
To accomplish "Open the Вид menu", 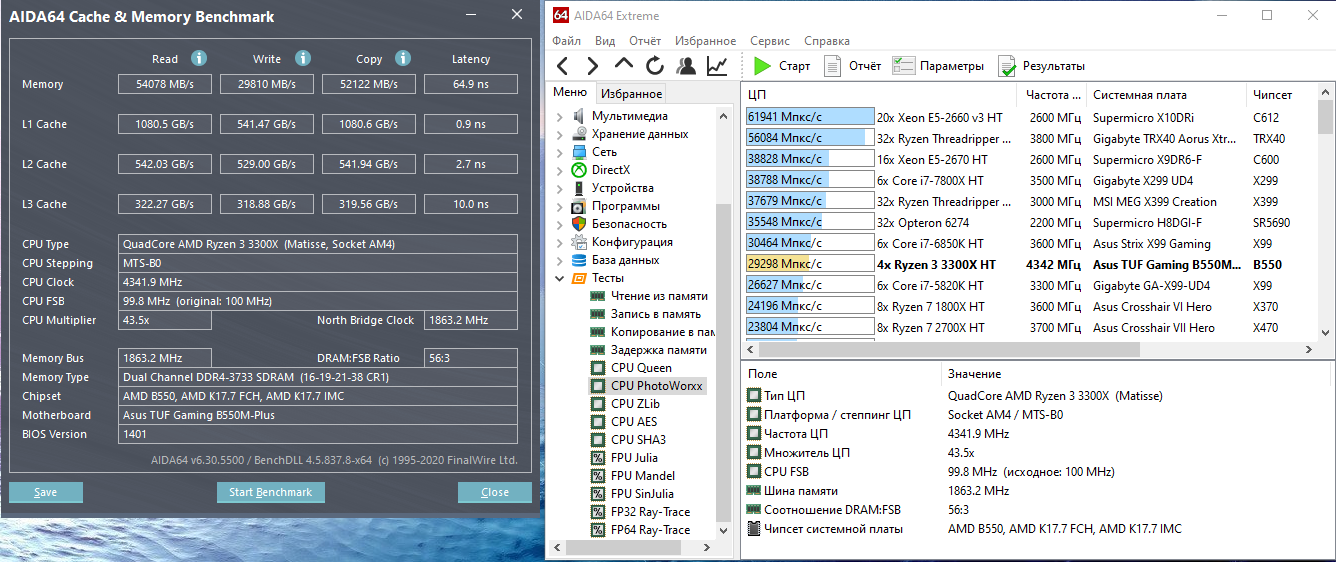I will coord(605,41).
